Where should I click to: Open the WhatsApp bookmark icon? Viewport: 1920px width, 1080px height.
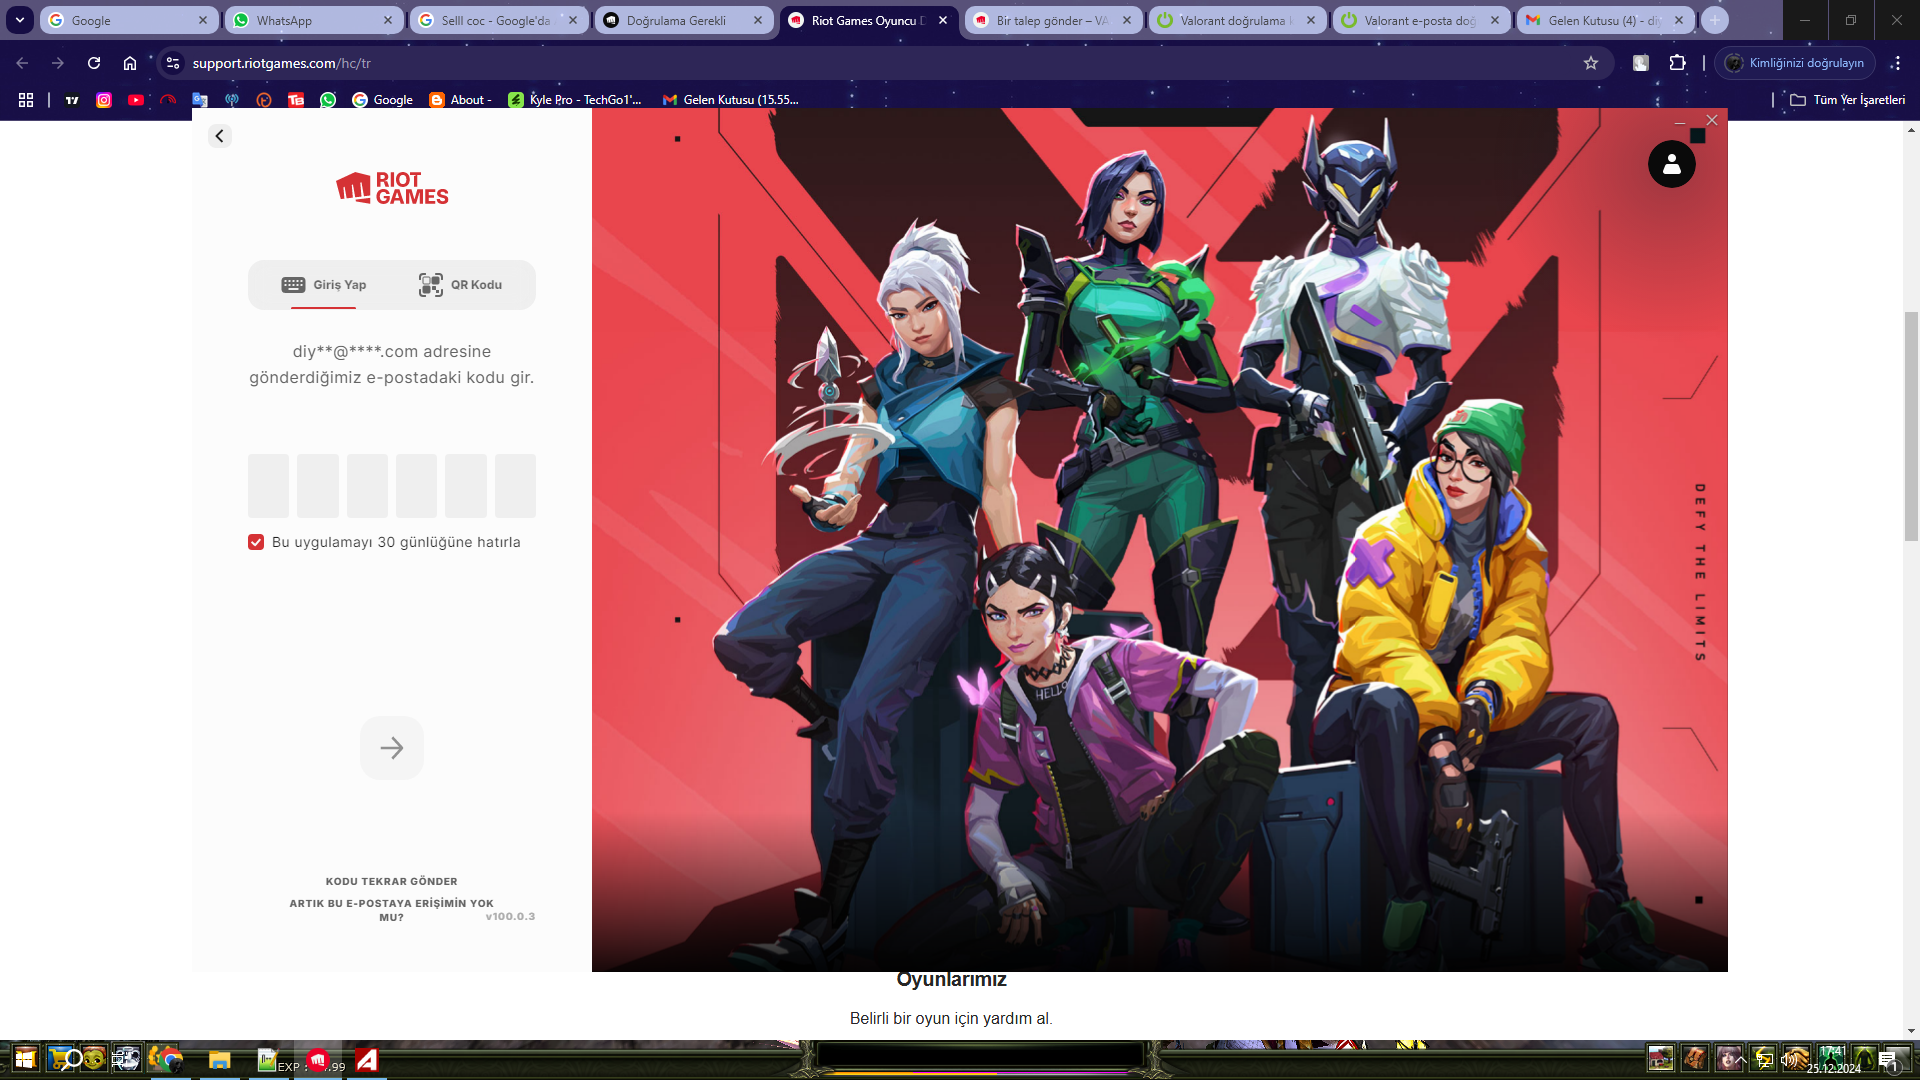coord(328,100)
